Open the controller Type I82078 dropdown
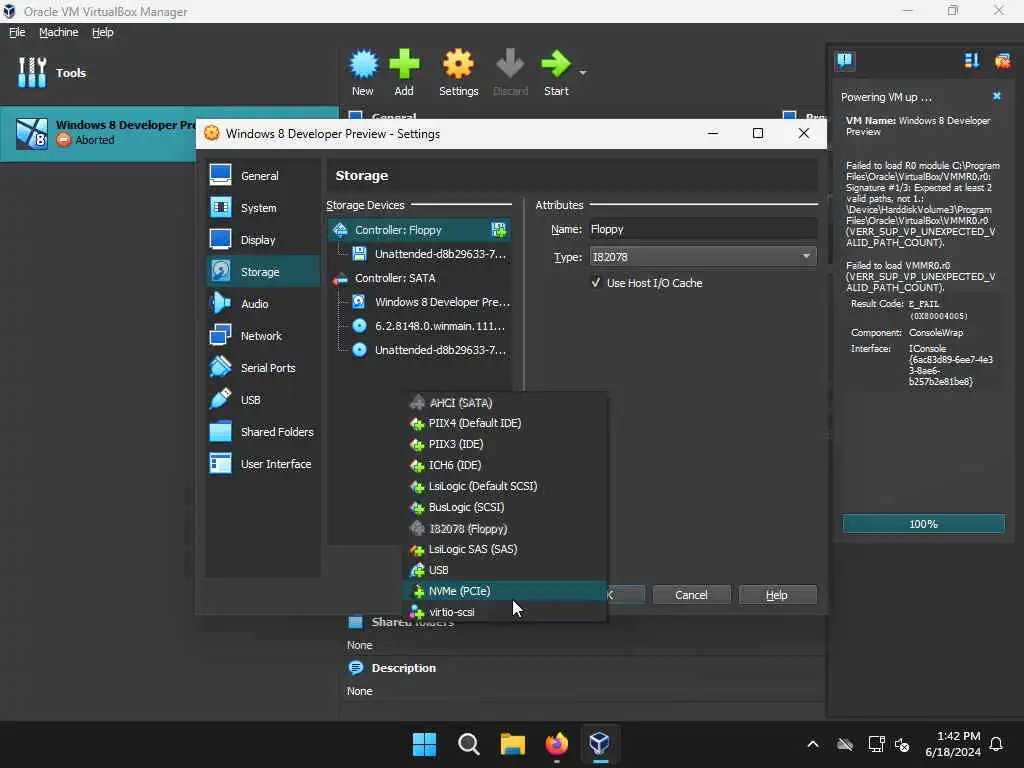Screen dimensions: 1024x768 point(703,257)
